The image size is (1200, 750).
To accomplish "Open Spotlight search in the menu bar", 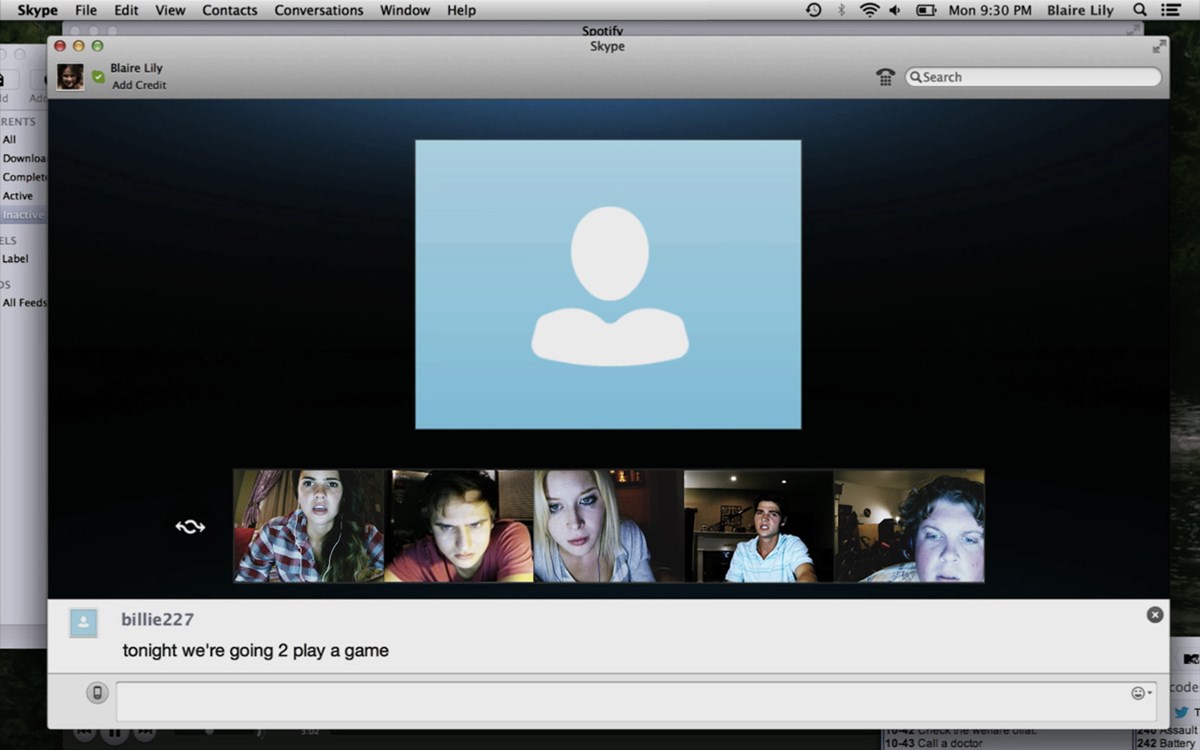I will (1139, 10).
